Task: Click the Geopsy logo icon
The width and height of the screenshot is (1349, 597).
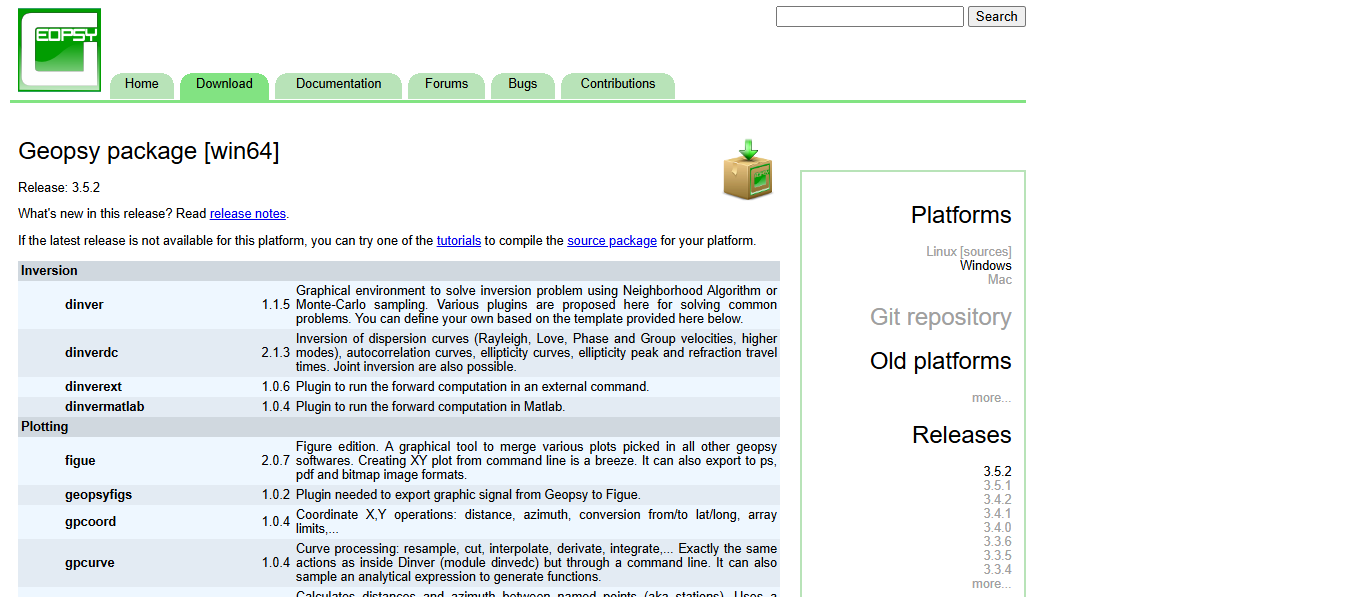Action: [x=60, y=50]
